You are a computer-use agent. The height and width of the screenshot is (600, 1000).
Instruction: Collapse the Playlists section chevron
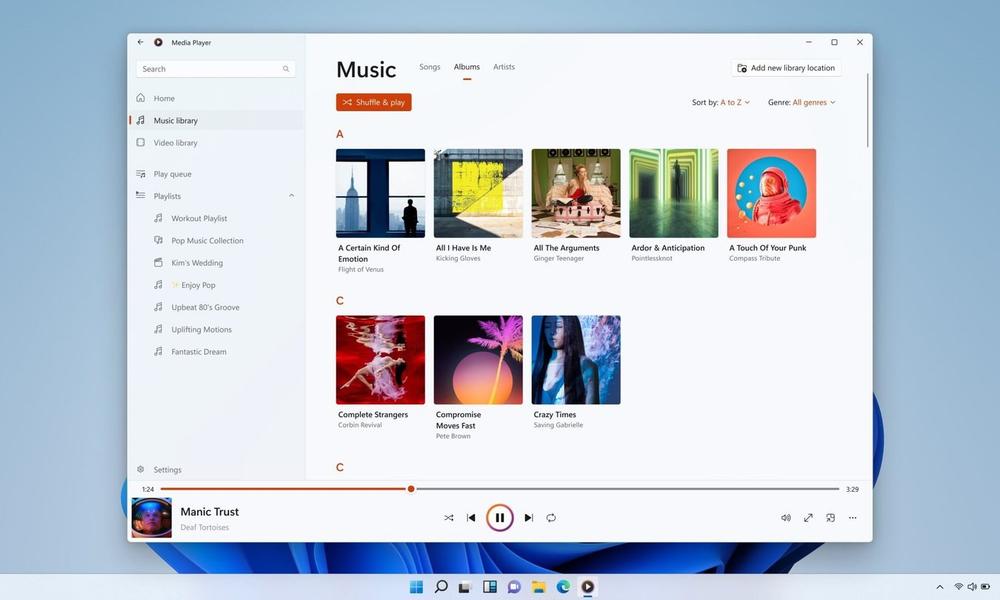(291, 196)
